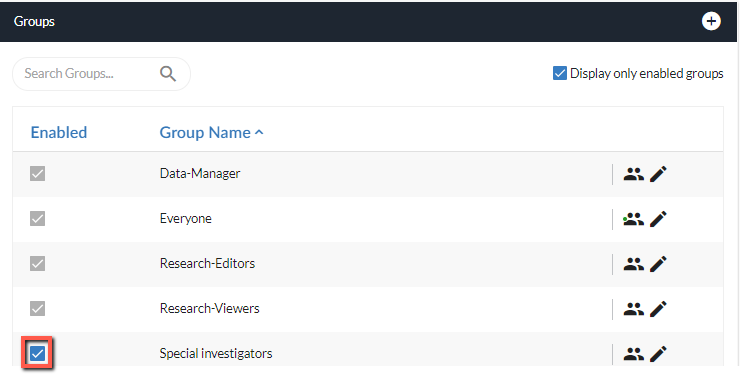This screenshot has width=741, height=374.
Task: Focus the Search Groups input field
Action: point(101,74)
